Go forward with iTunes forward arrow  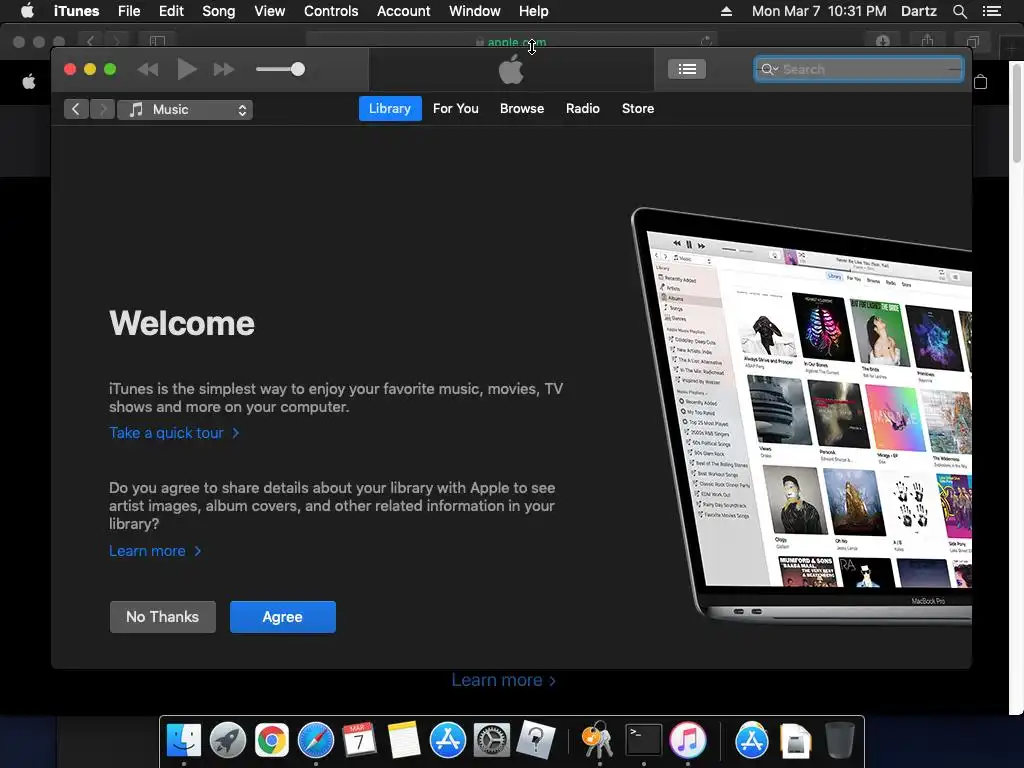[102, 110]
